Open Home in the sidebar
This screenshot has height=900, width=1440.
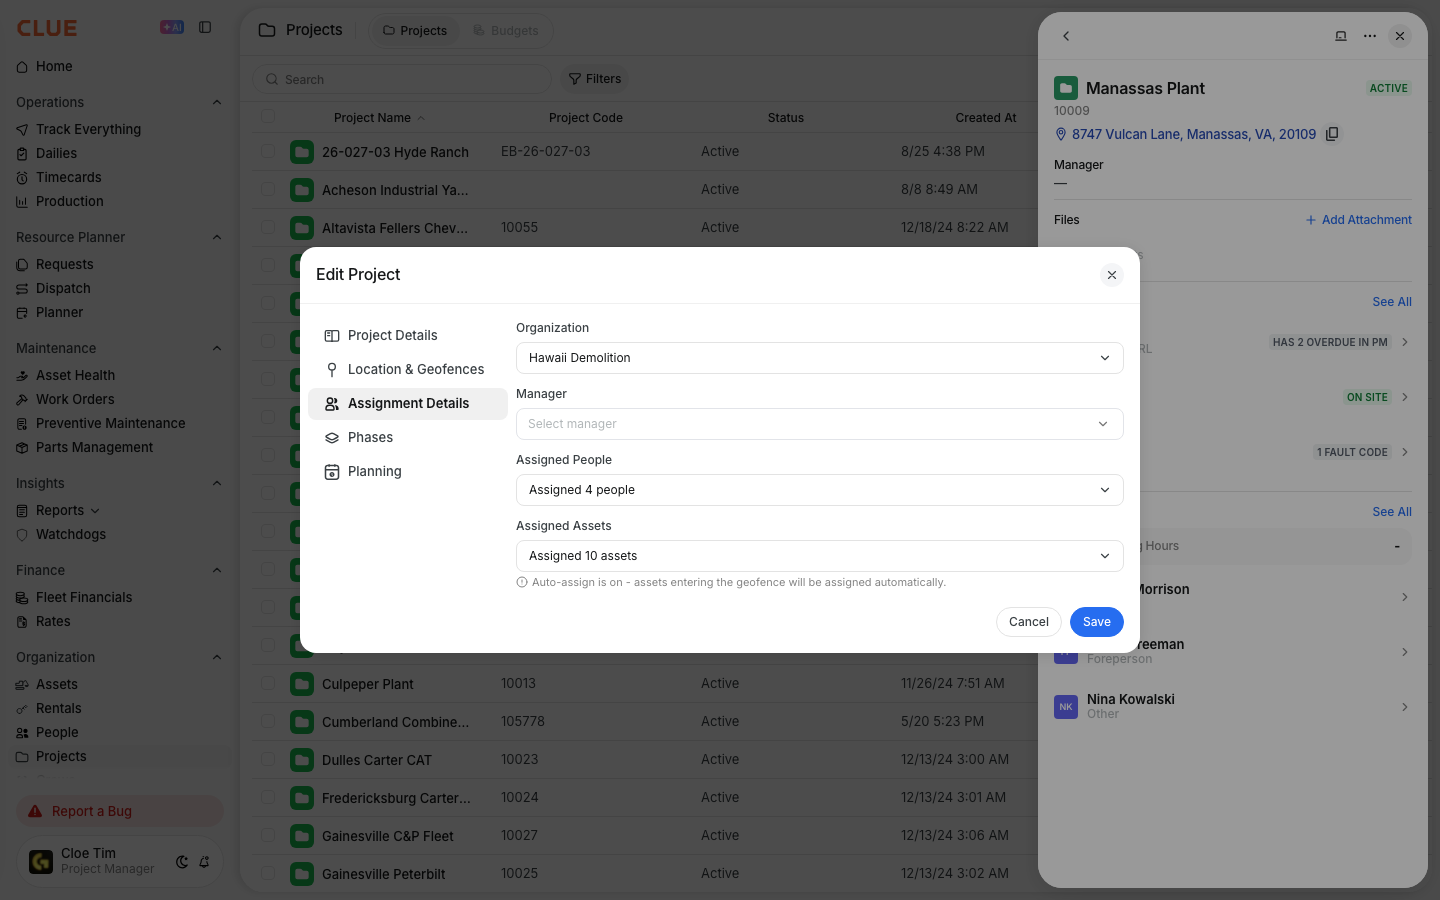(54, 66)
